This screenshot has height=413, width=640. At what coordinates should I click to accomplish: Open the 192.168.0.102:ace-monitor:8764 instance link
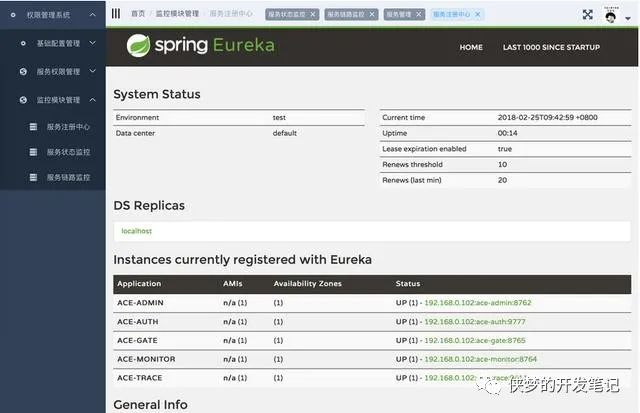[x=480, y=359]
